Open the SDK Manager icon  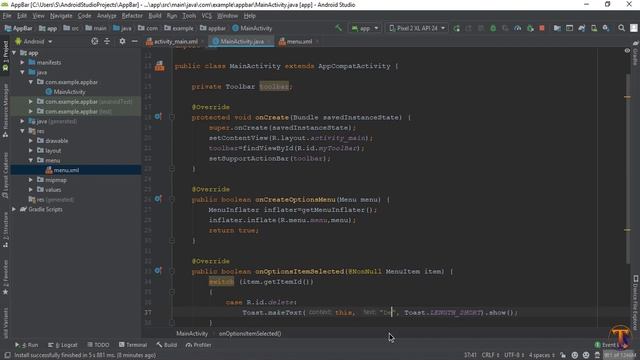(606, 28)
